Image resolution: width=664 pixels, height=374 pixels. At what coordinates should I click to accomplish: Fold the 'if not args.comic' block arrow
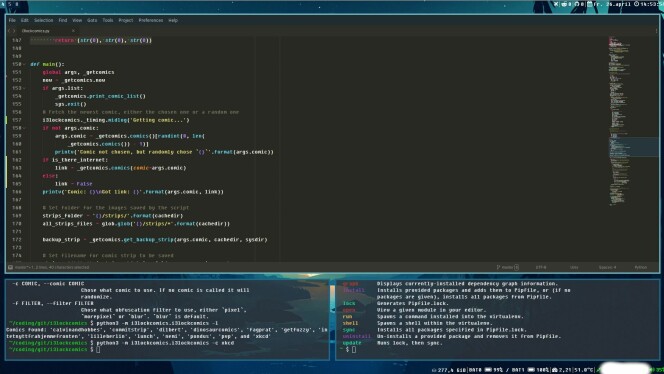tap(24, 128)
